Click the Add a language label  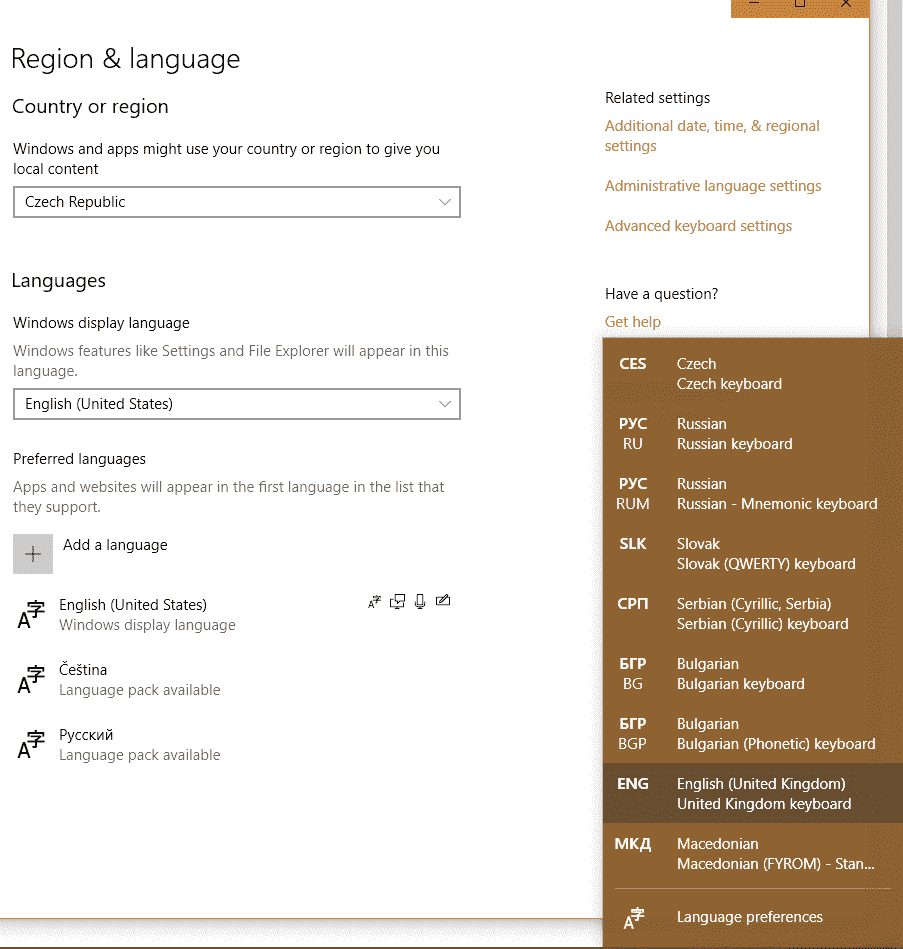pos(115,545)
